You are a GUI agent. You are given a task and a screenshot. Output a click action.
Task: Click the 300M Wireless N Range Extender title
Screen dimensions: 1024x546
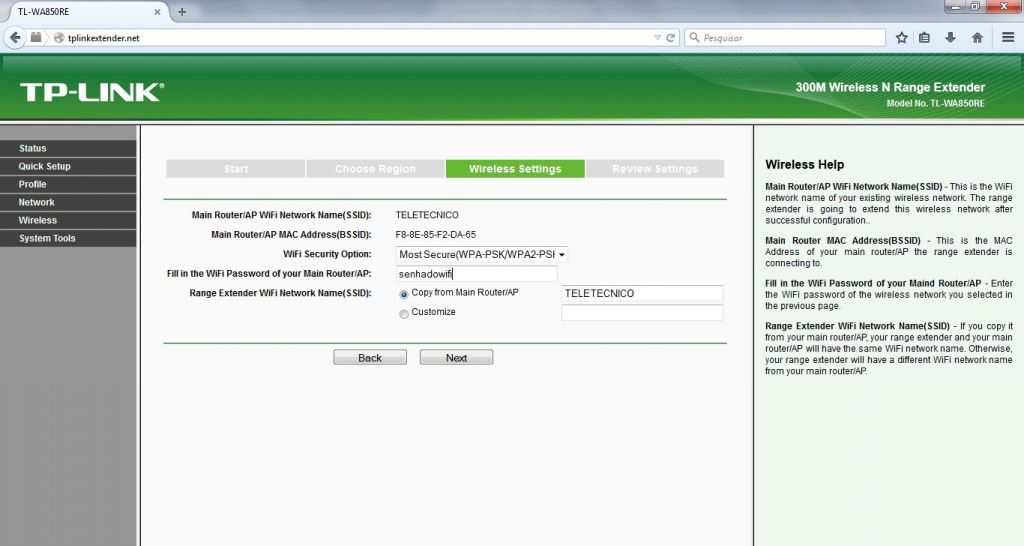tap(889, 87)
